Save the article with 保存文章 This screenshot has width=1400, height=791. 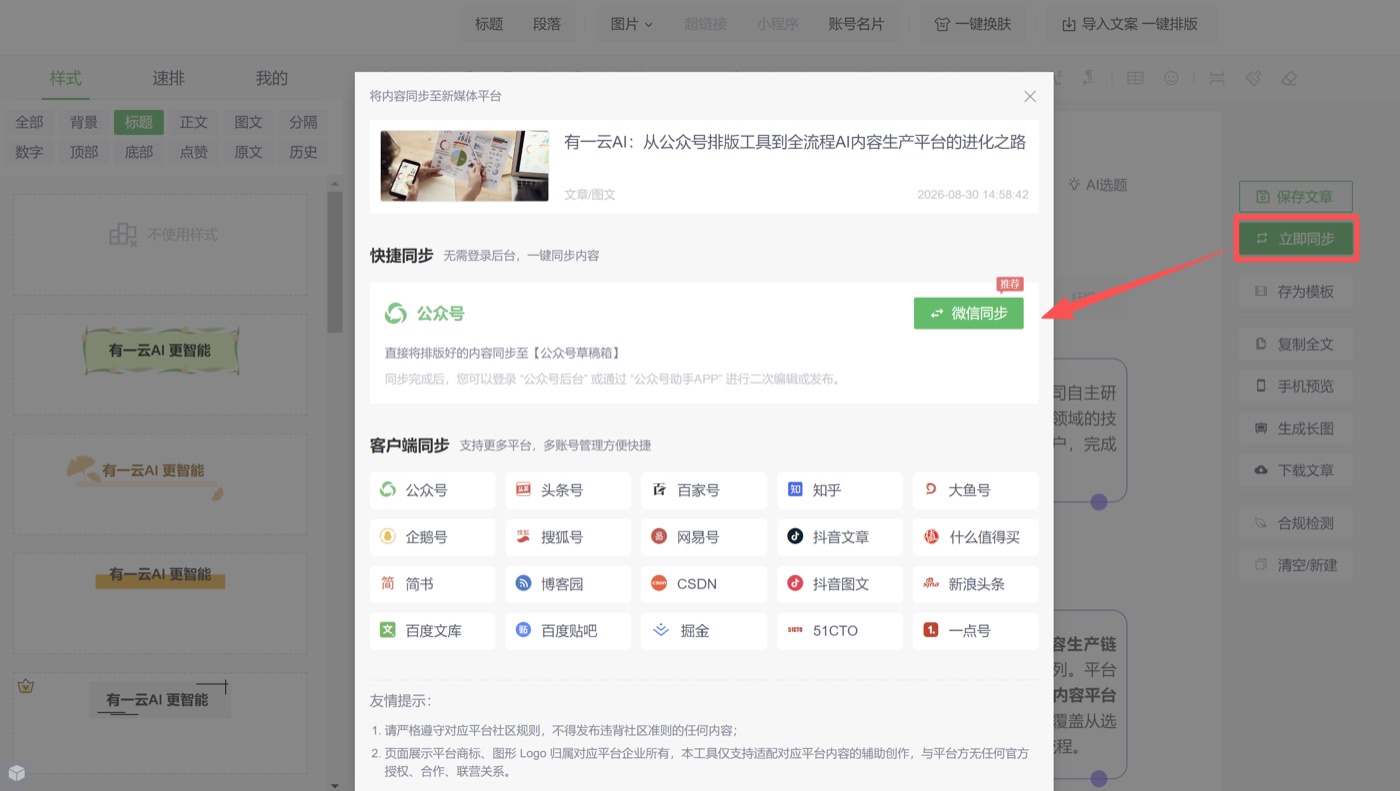point(1295,196)
